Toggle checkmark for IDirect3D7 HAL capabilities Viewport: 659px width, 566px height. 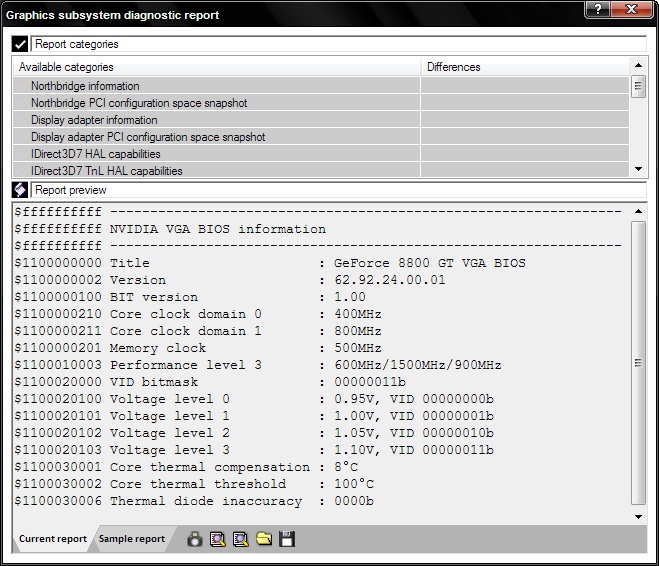[24, 154]
